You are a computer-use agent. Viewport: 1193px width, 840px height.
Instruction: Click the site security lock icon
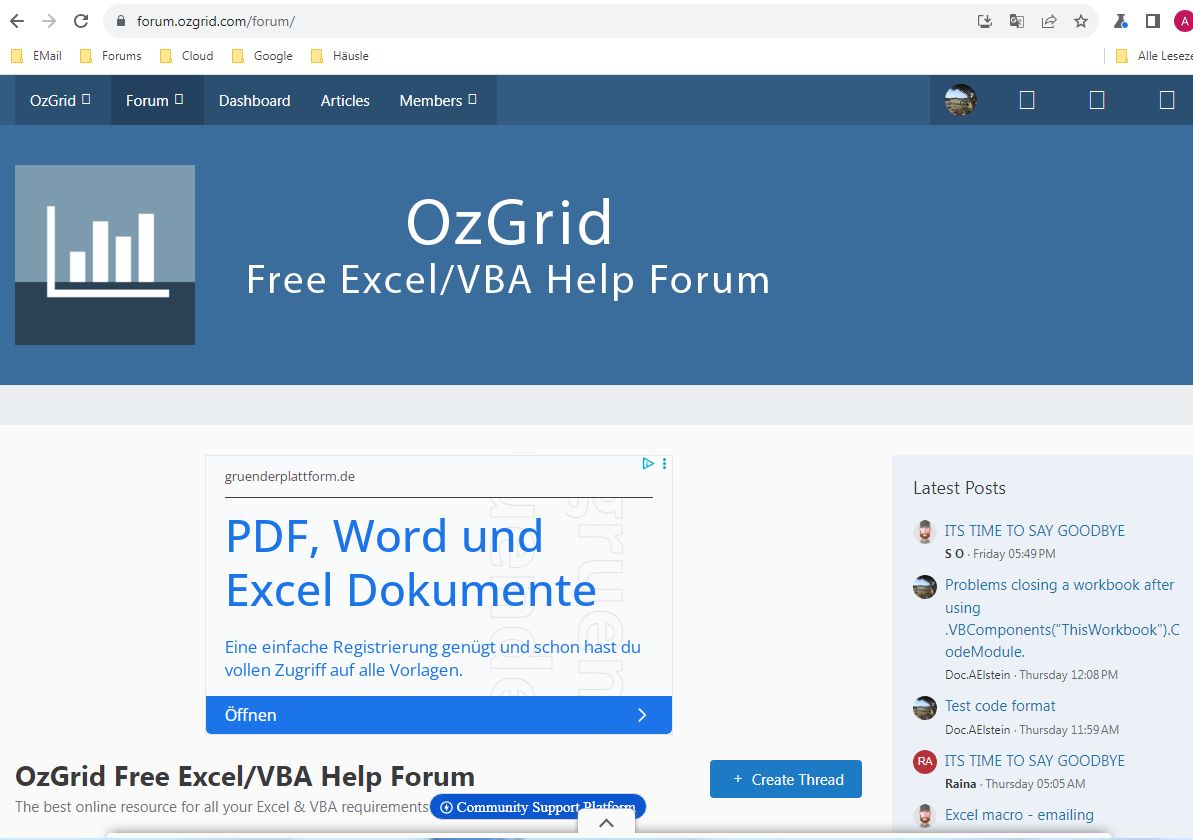click(x=120, y=21)
